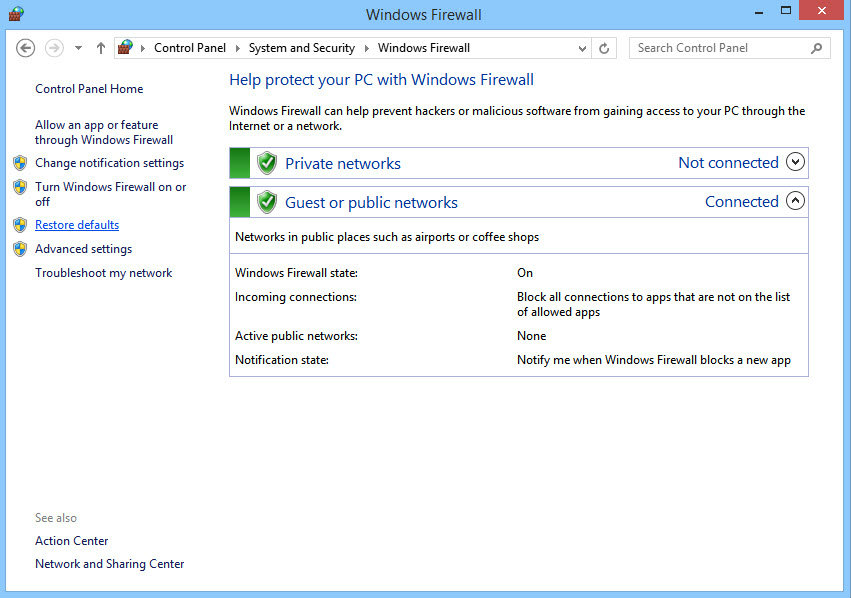This screenshot has width=851, height=598.
Task: Focus the Search Control Panel box
Action: point(729,48)
